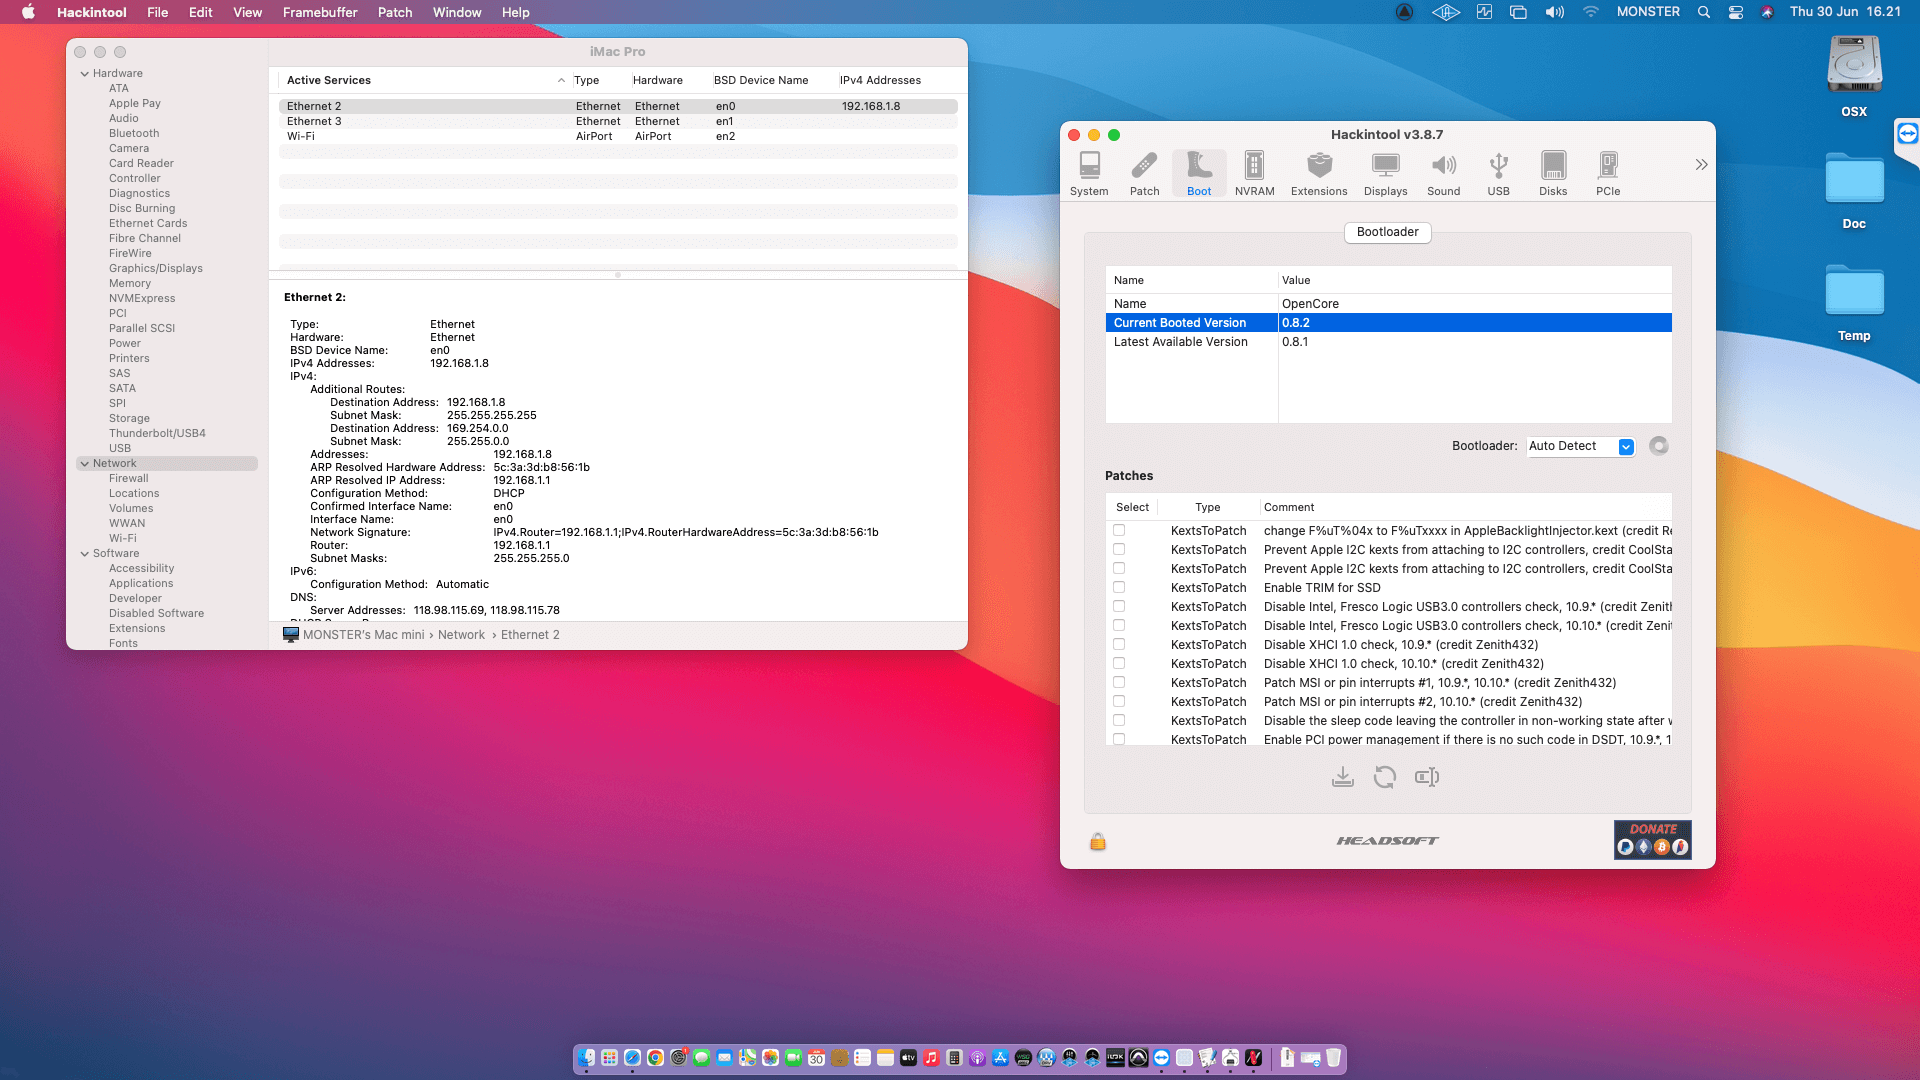1920x1080 pixels.
Task: Click the download patches icon
Action: pyautogui.click(x=1343, y=777)
